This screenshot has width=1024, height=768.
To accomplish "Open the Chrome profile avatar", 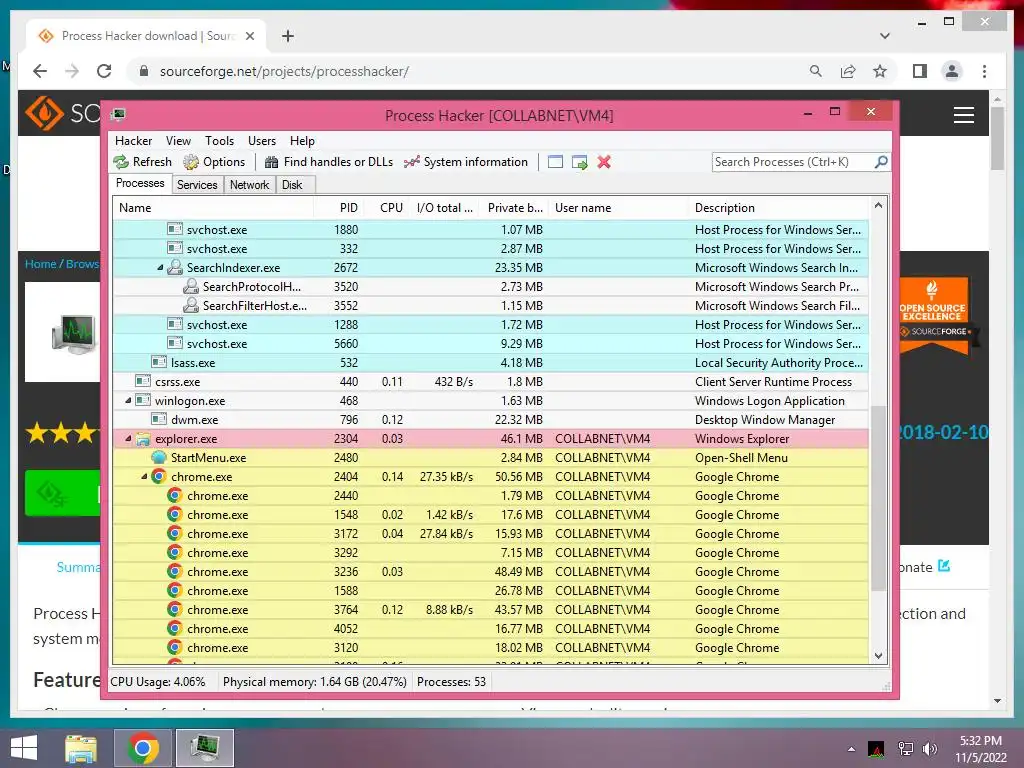I will coord(952,71).
